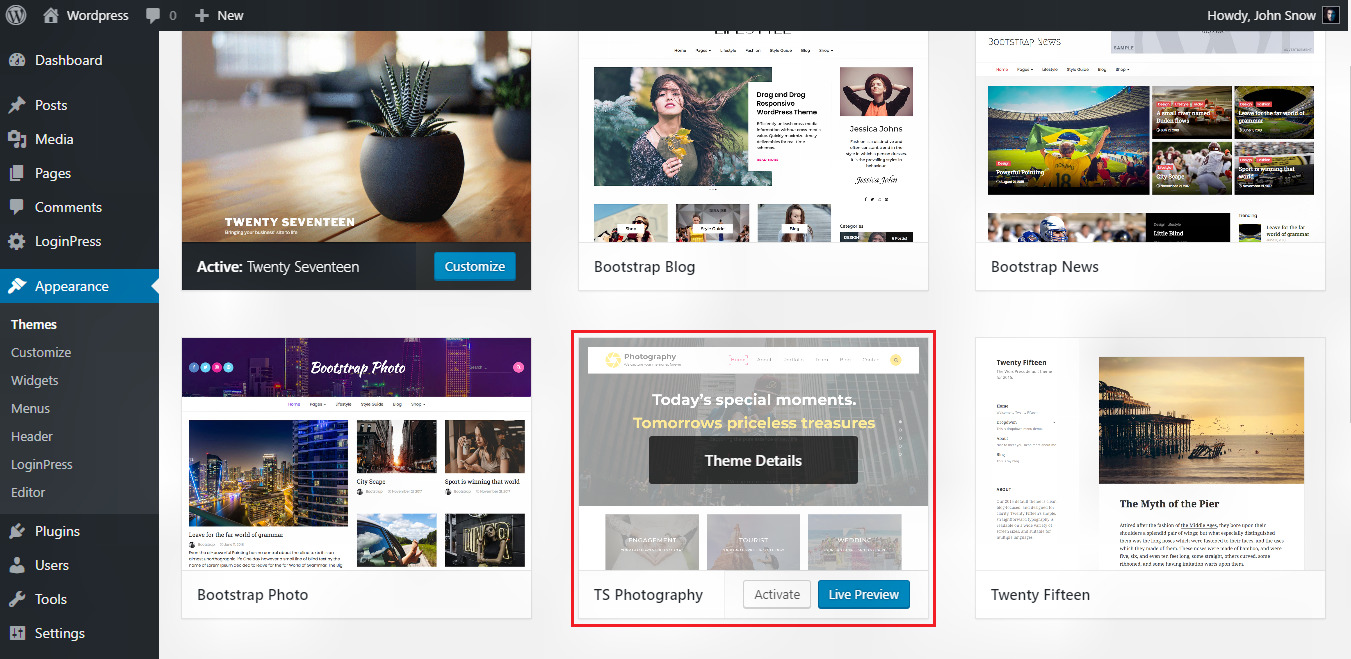Click the Bootstrap News theme name
Screen dimensions: 1351x659
pos(1045,267)
